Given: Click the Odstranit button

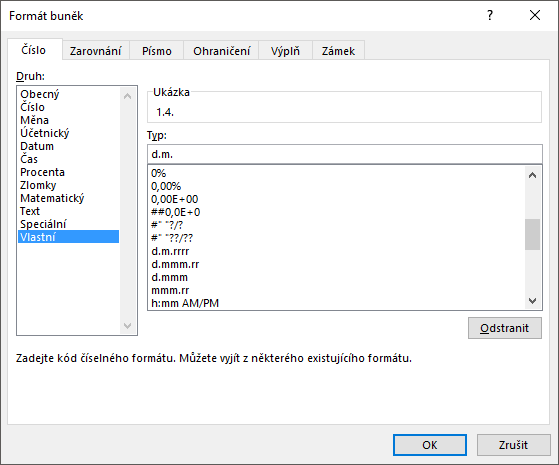Looking at the screenshot, I should click(504, 328).
